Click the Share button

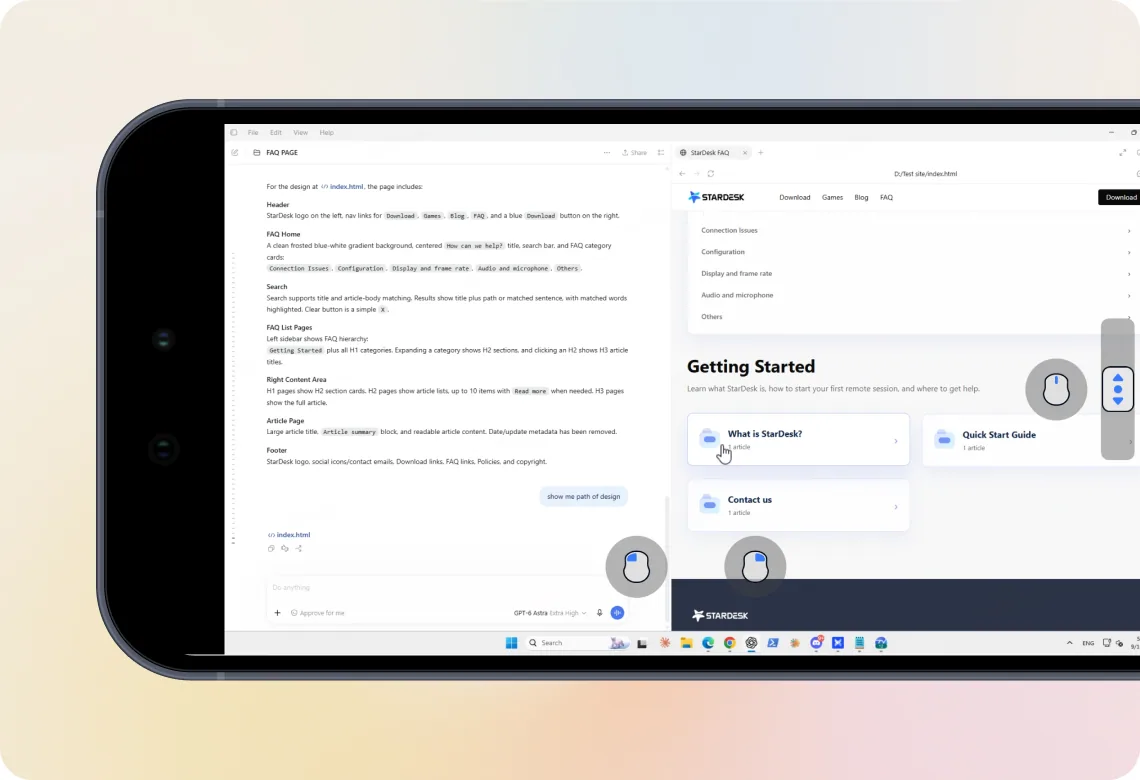pyautogui.click(x=635, y=153)
